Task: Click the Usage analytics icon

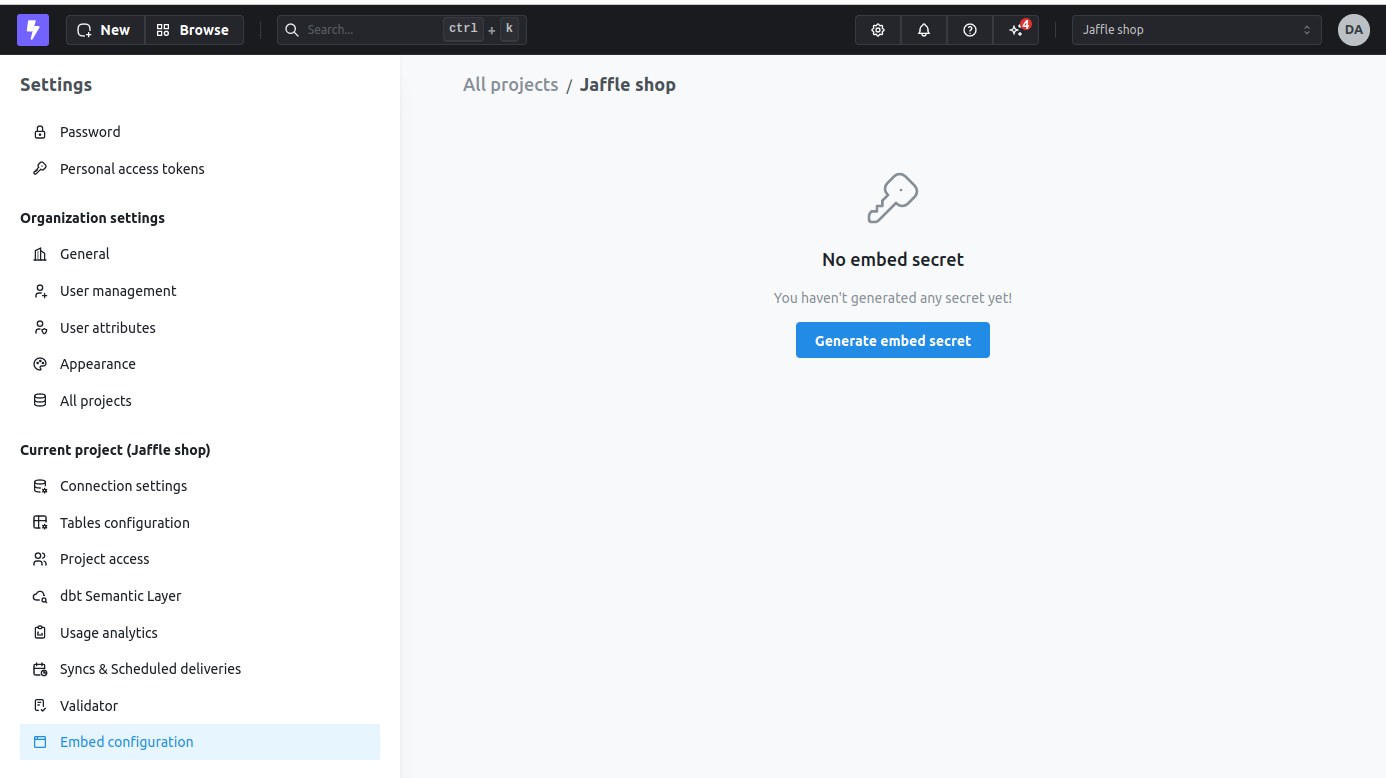Action: pyautogui.click(x=40, y=632)
